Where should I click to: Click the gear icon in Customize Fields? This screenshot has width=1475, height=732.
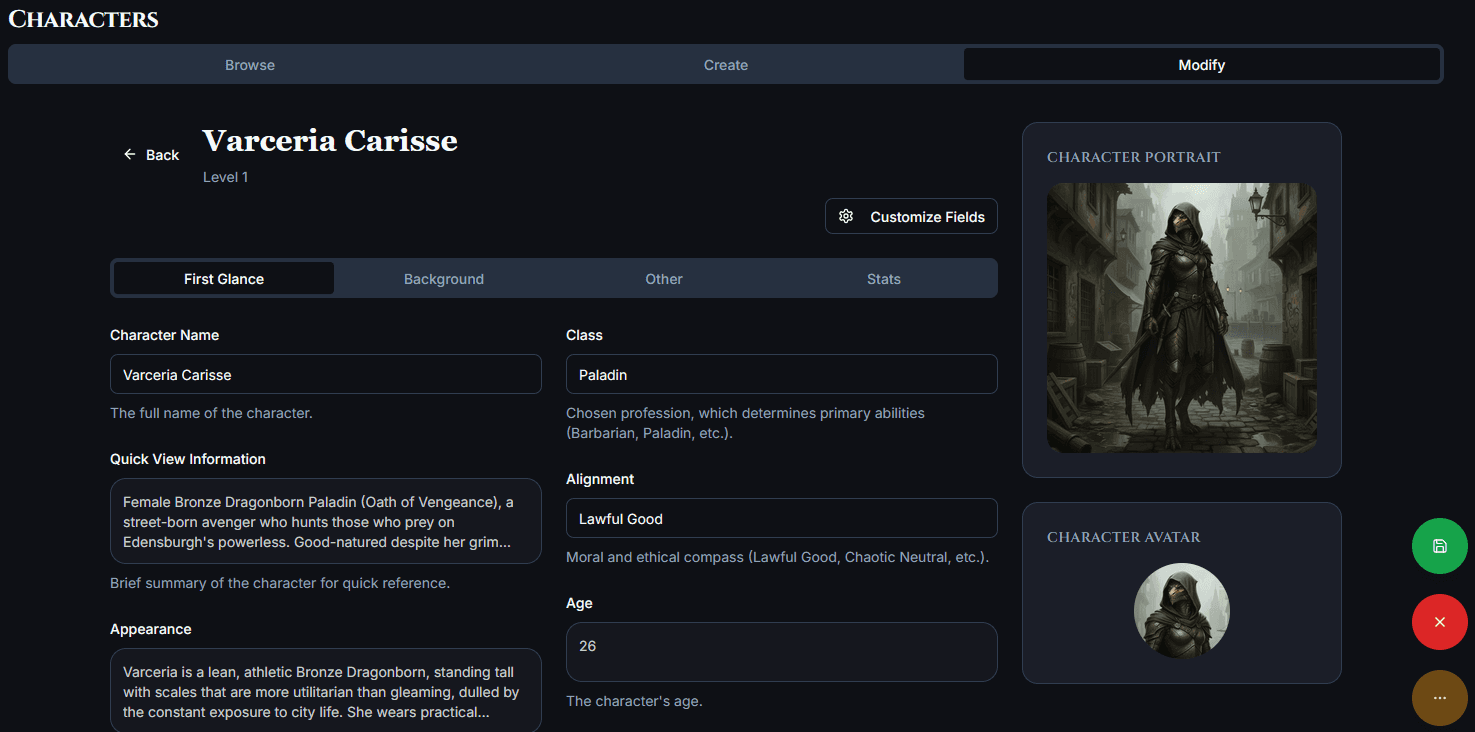coord(846,217)
